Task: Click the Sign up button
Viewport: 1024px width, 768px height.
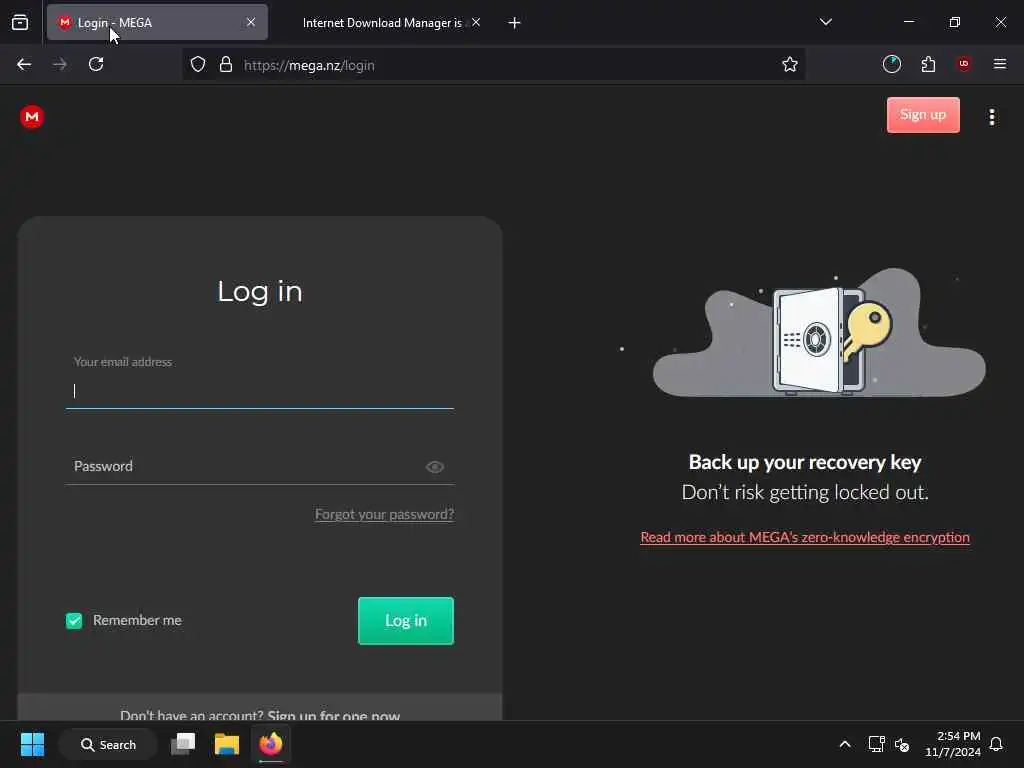Action: [x=923, y=115]
